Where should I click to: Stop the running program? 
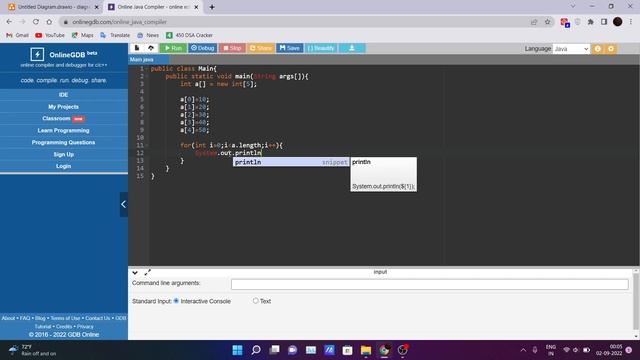click(x=232, y=48)
